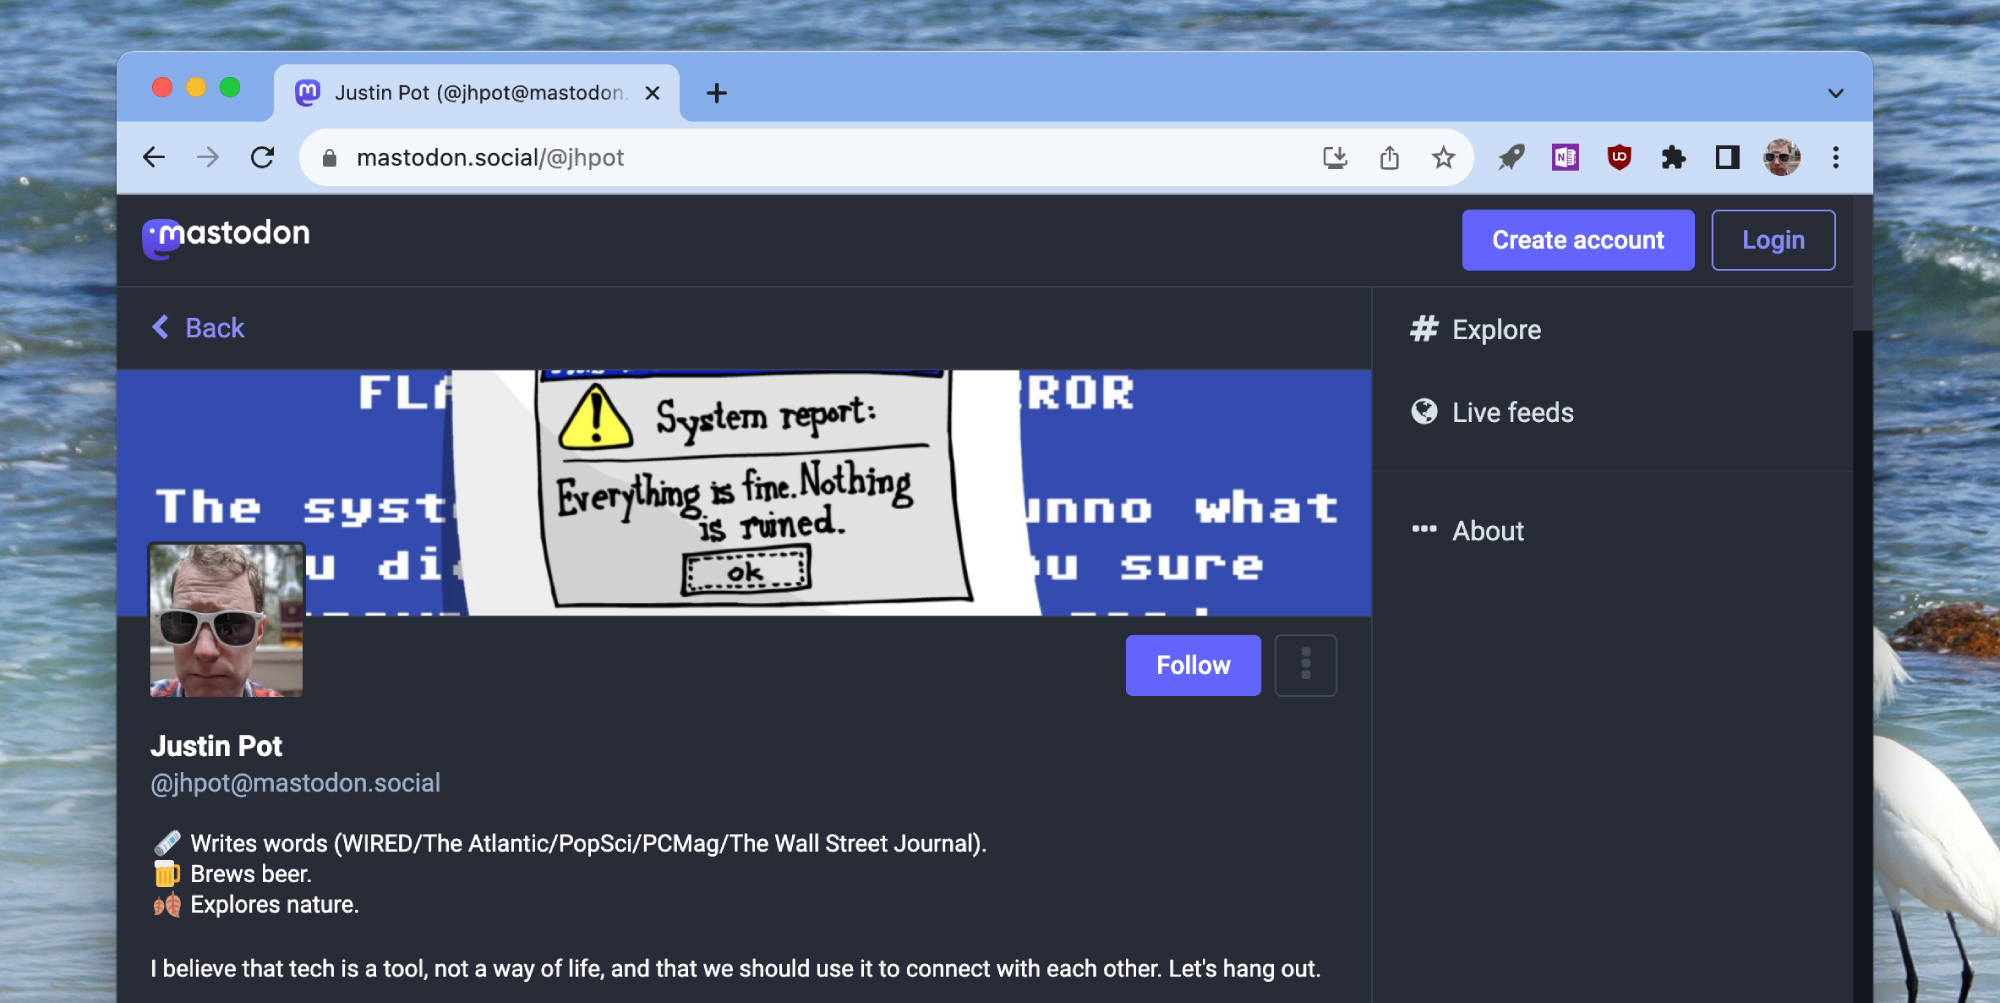This screenshot has height=1003, width=2000.
Task: Open the profile three-dot options menu
Action: 1305,665
